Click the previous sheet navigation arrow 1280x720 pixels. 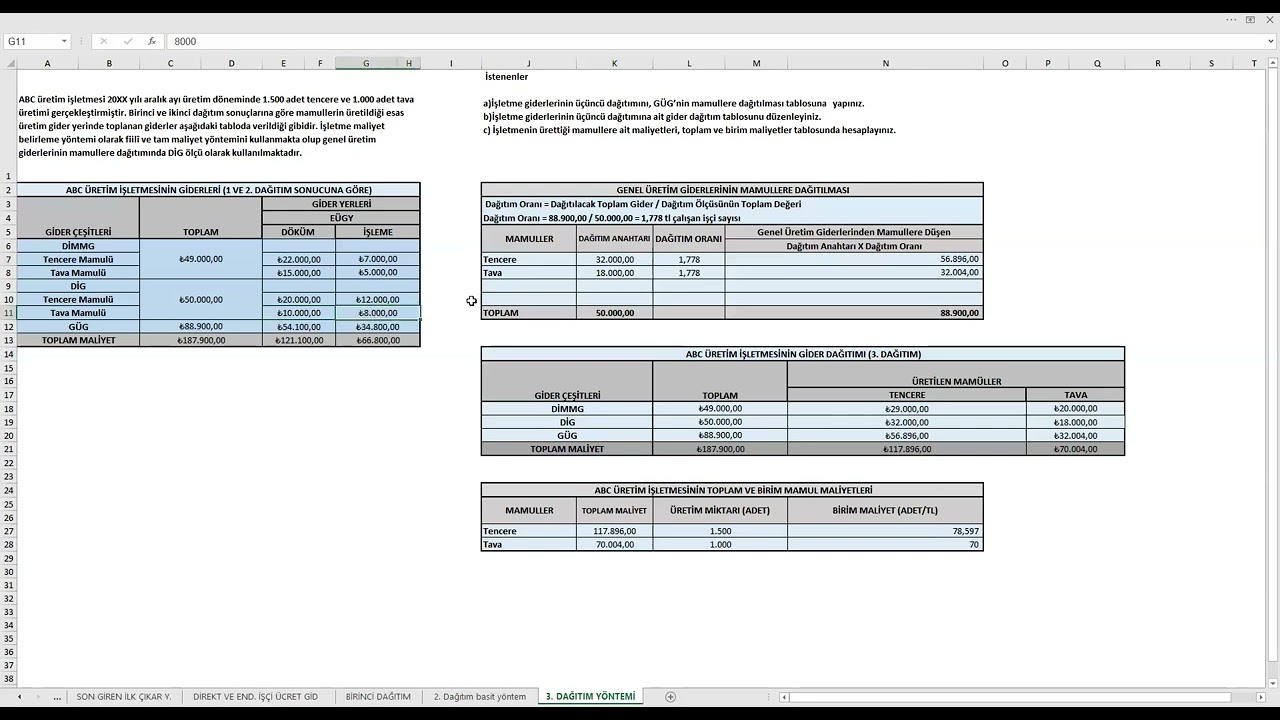tap(18, 696)
